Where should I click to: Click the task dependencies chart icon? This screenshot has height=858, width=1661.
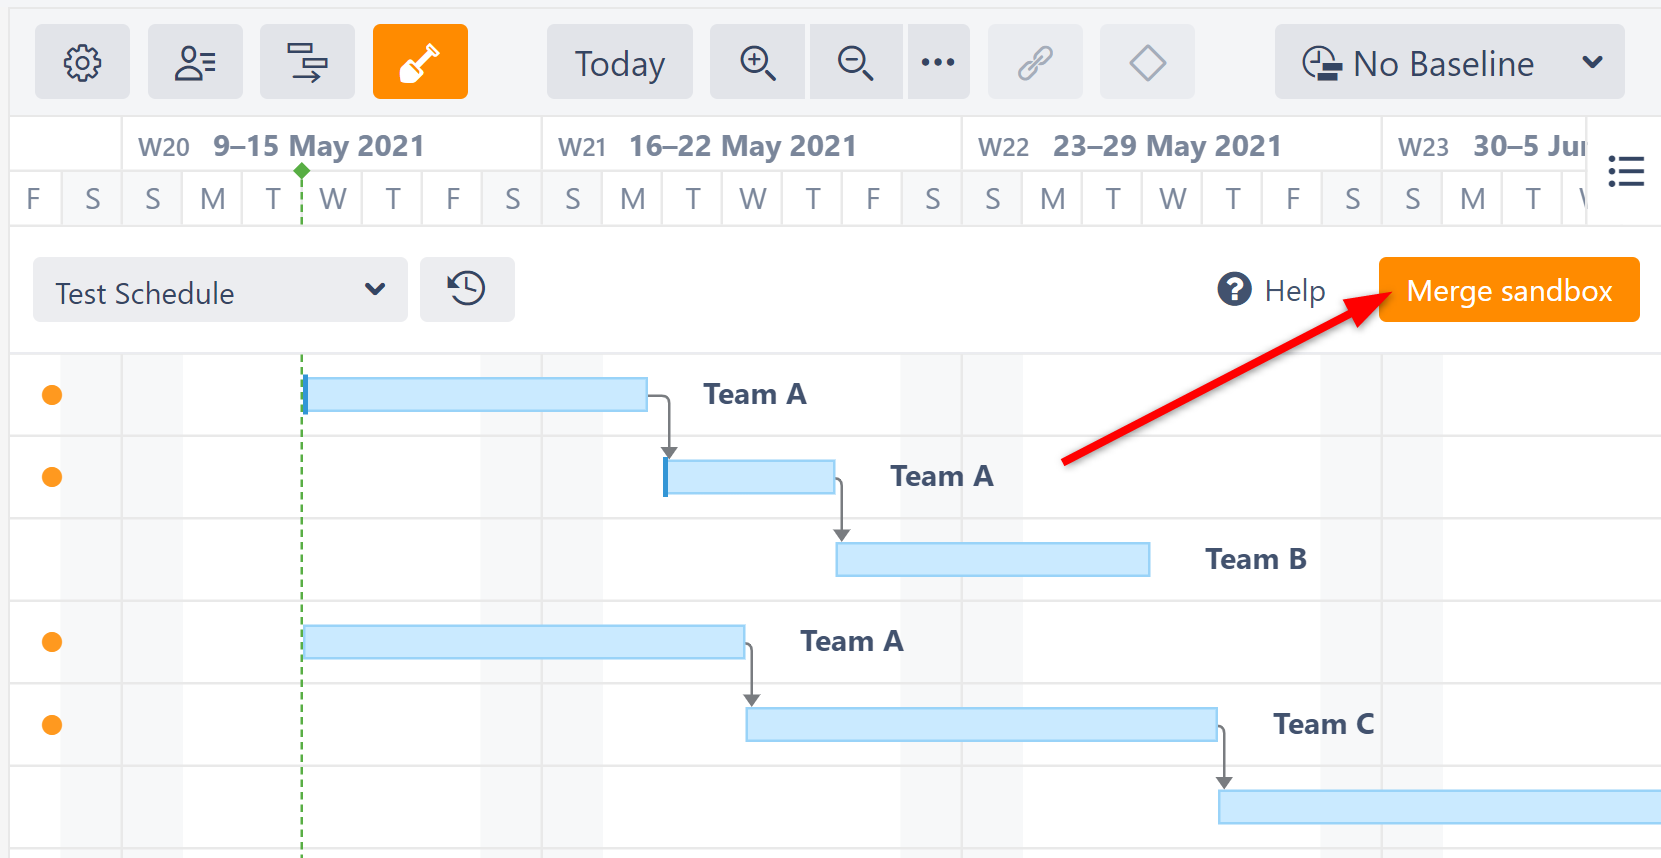pos(307,62)
